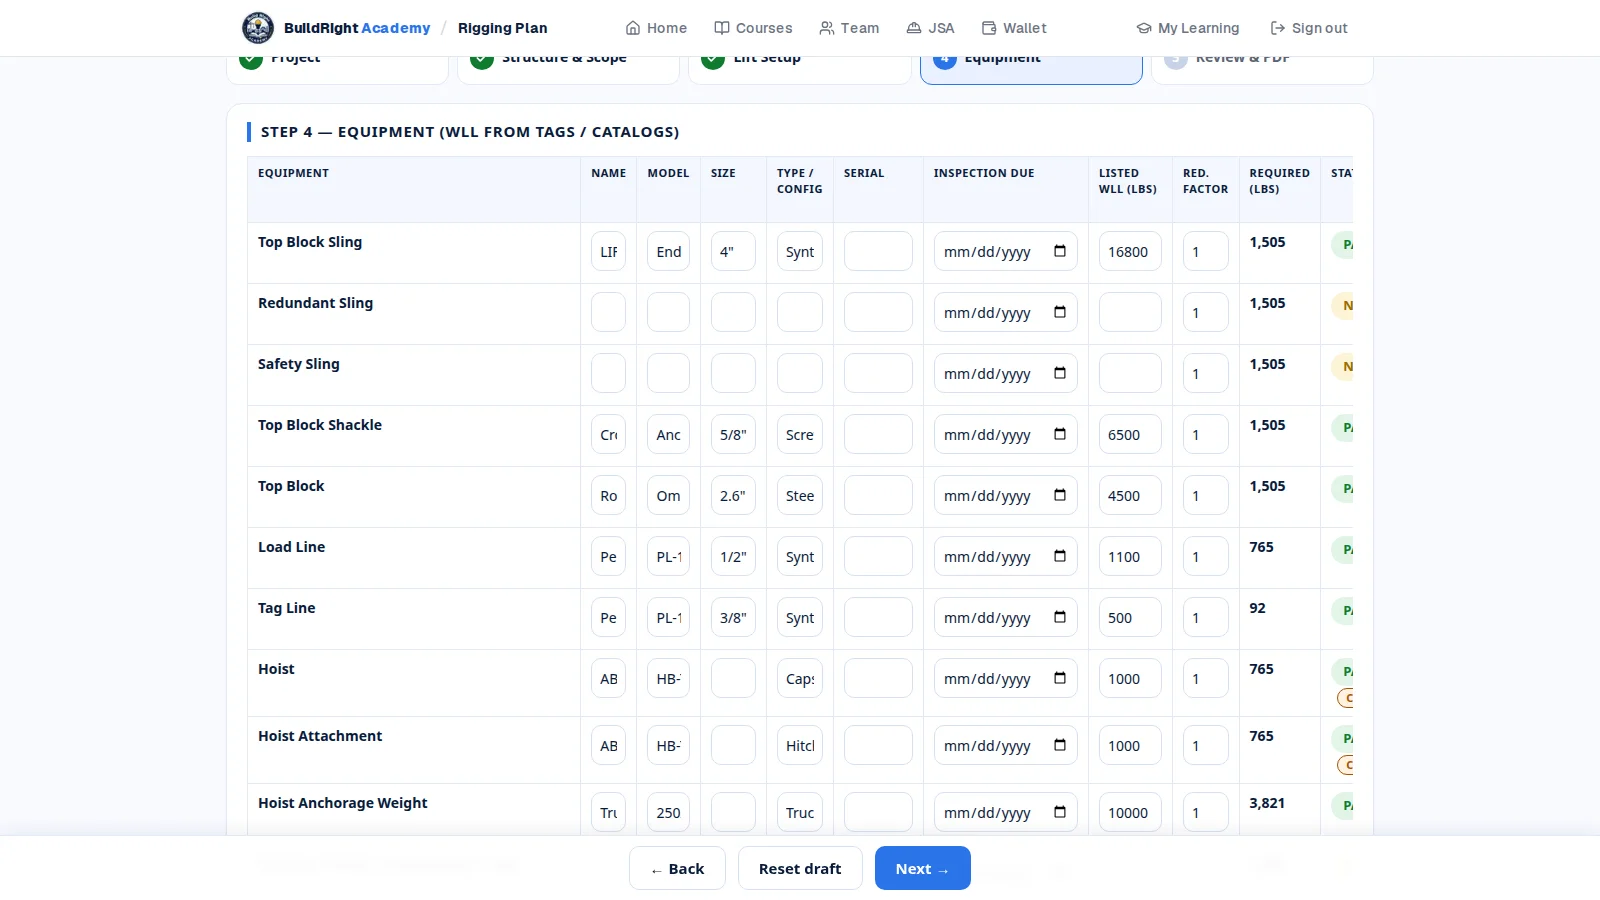Click the Safety Sling serial input field
The height and width of the screenshot is (900, 1600).
pyautogui.click(x=878, y=373)
